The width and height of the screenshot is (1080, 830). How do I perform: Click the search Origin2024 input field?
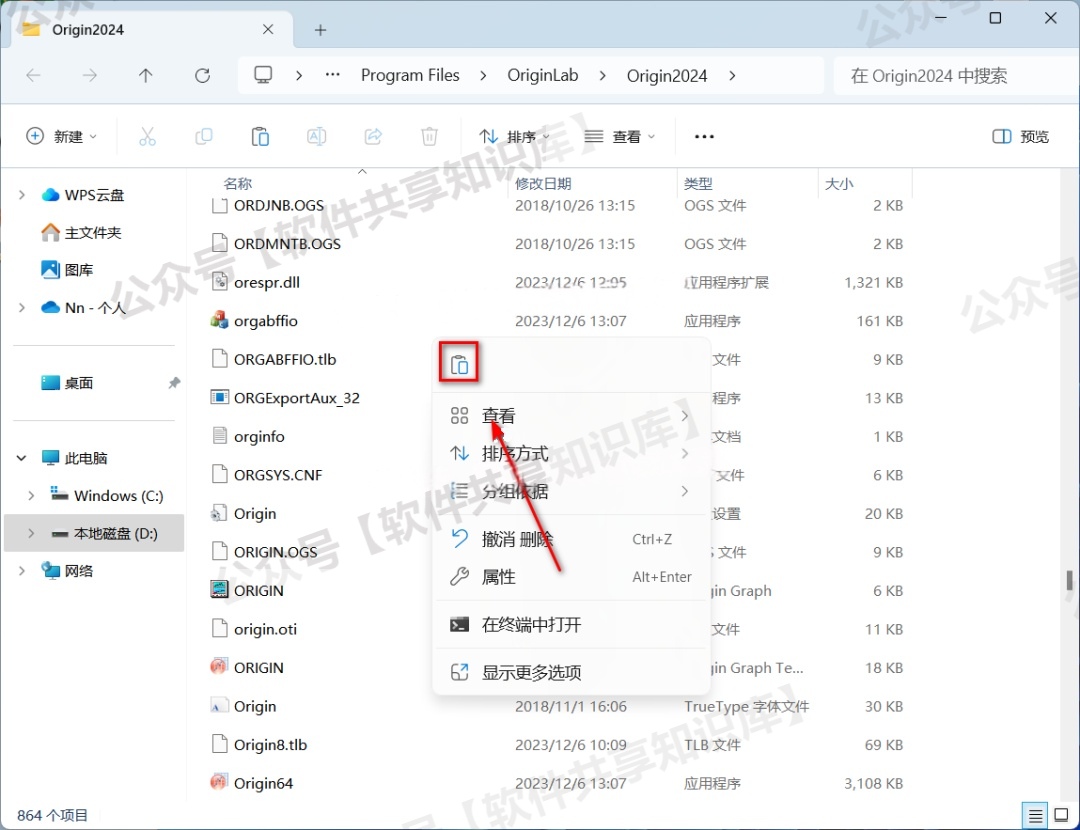pyautogui.click(x=954, y=75)
